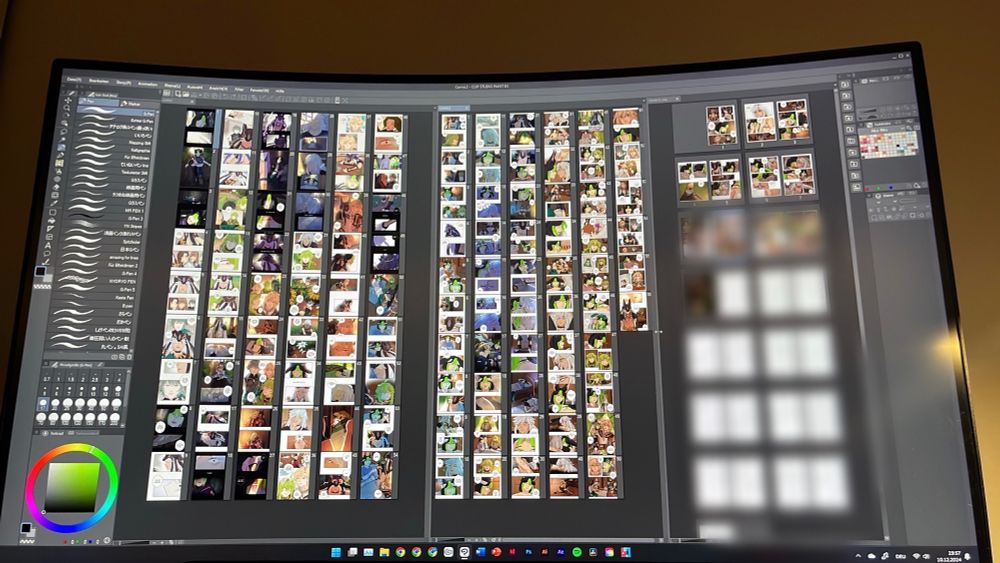Open the Datei menu

[74, 79]
